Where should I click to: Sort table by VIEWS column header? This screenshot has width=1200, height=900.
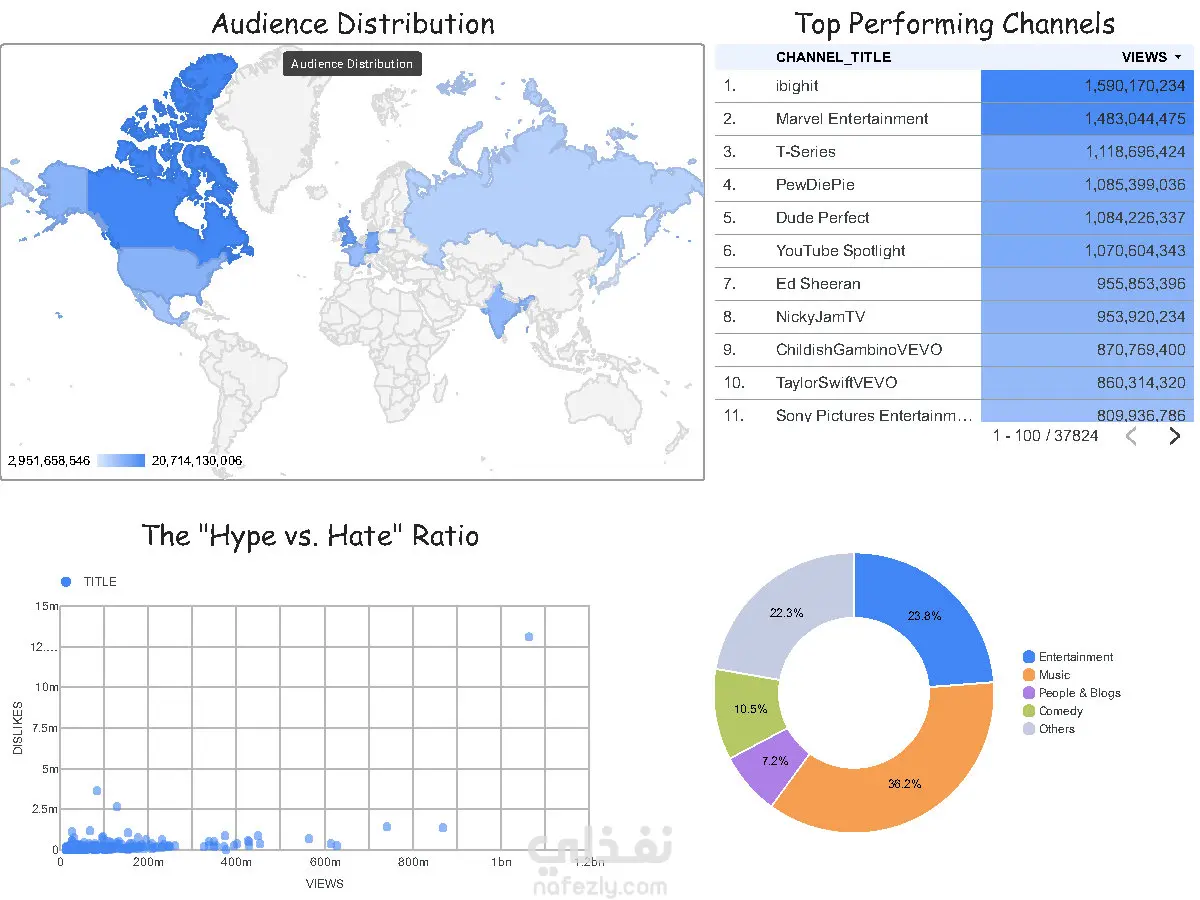pyautogui.click(x=1152, y=57)
